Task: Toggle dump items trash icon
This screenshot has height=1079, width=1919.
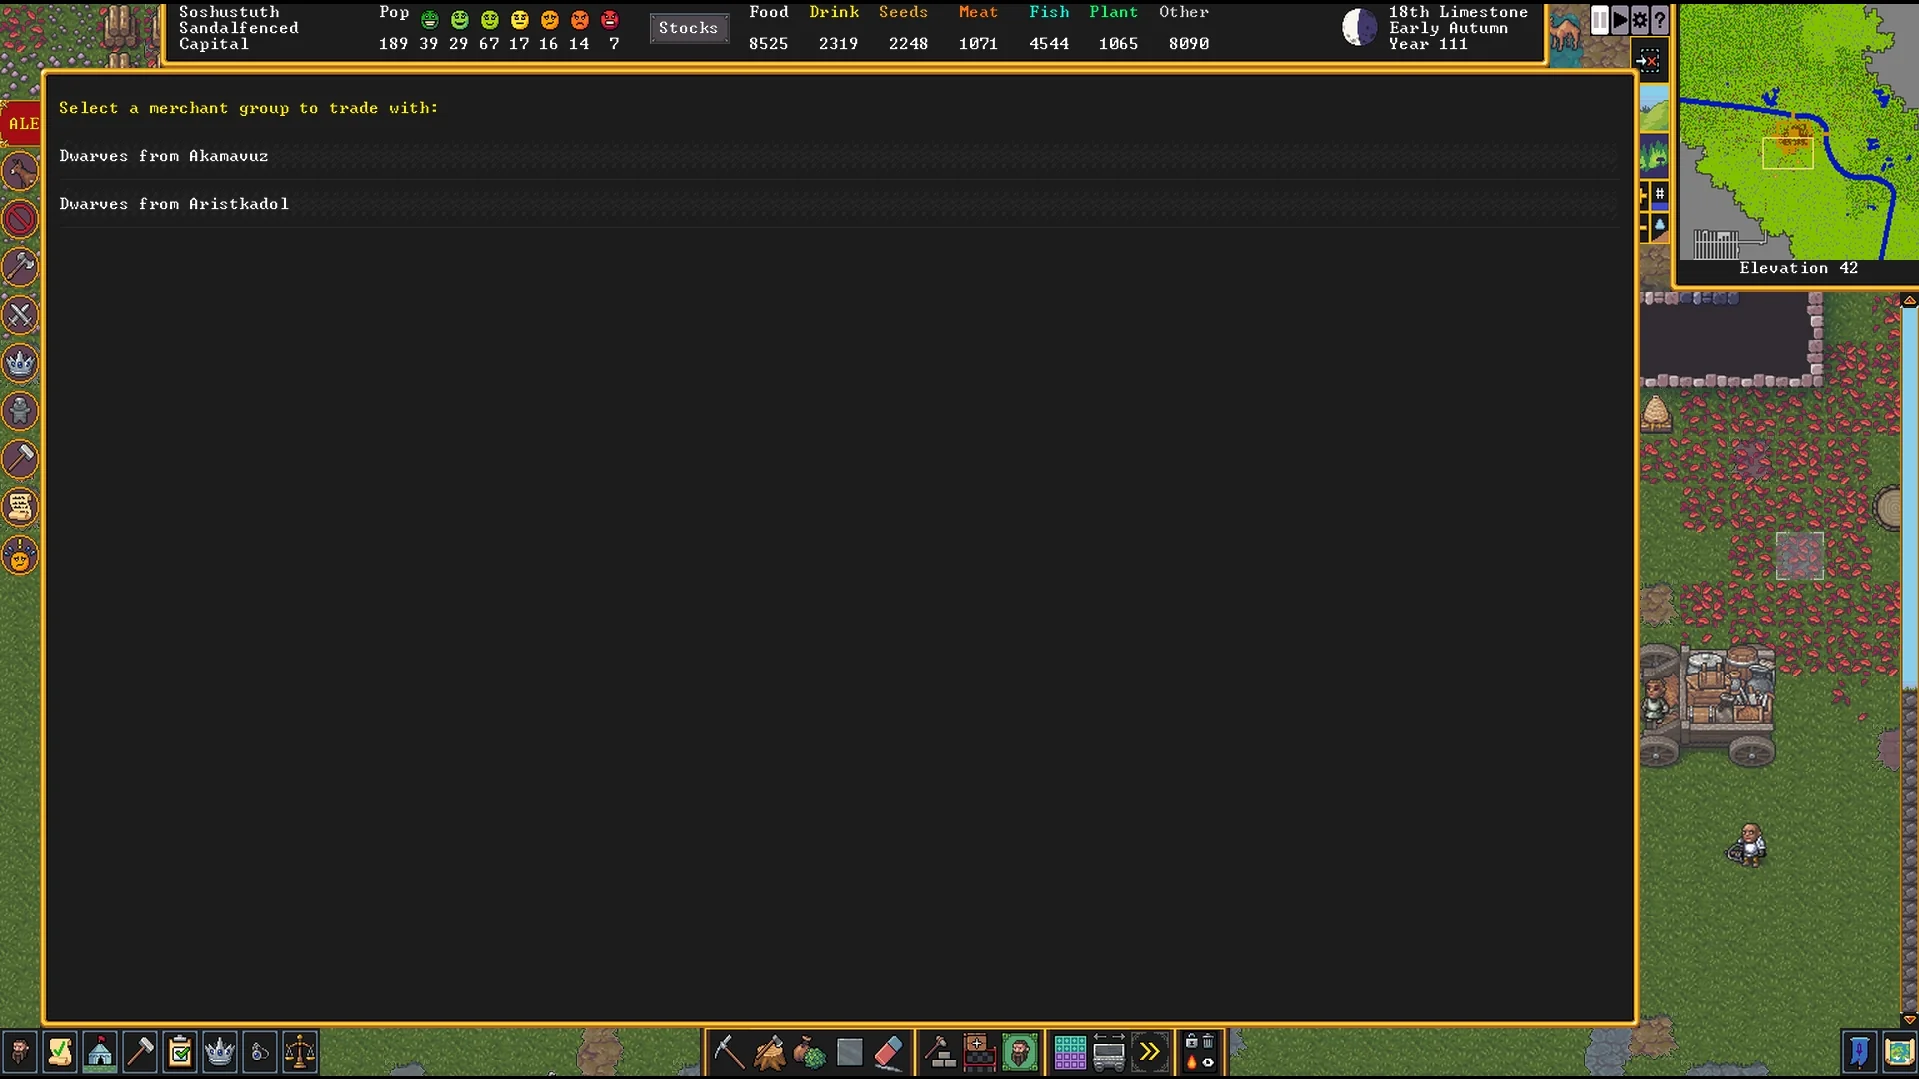Action: coord(1208,1042)
